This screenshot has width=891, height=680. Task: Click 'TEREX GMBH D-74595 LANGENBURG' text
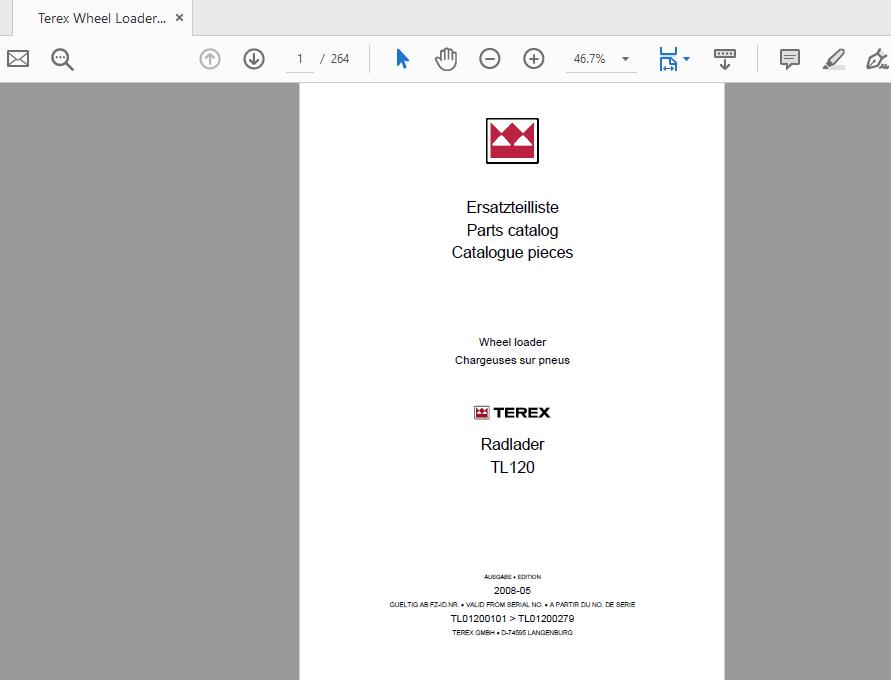(x=512, y=632)
